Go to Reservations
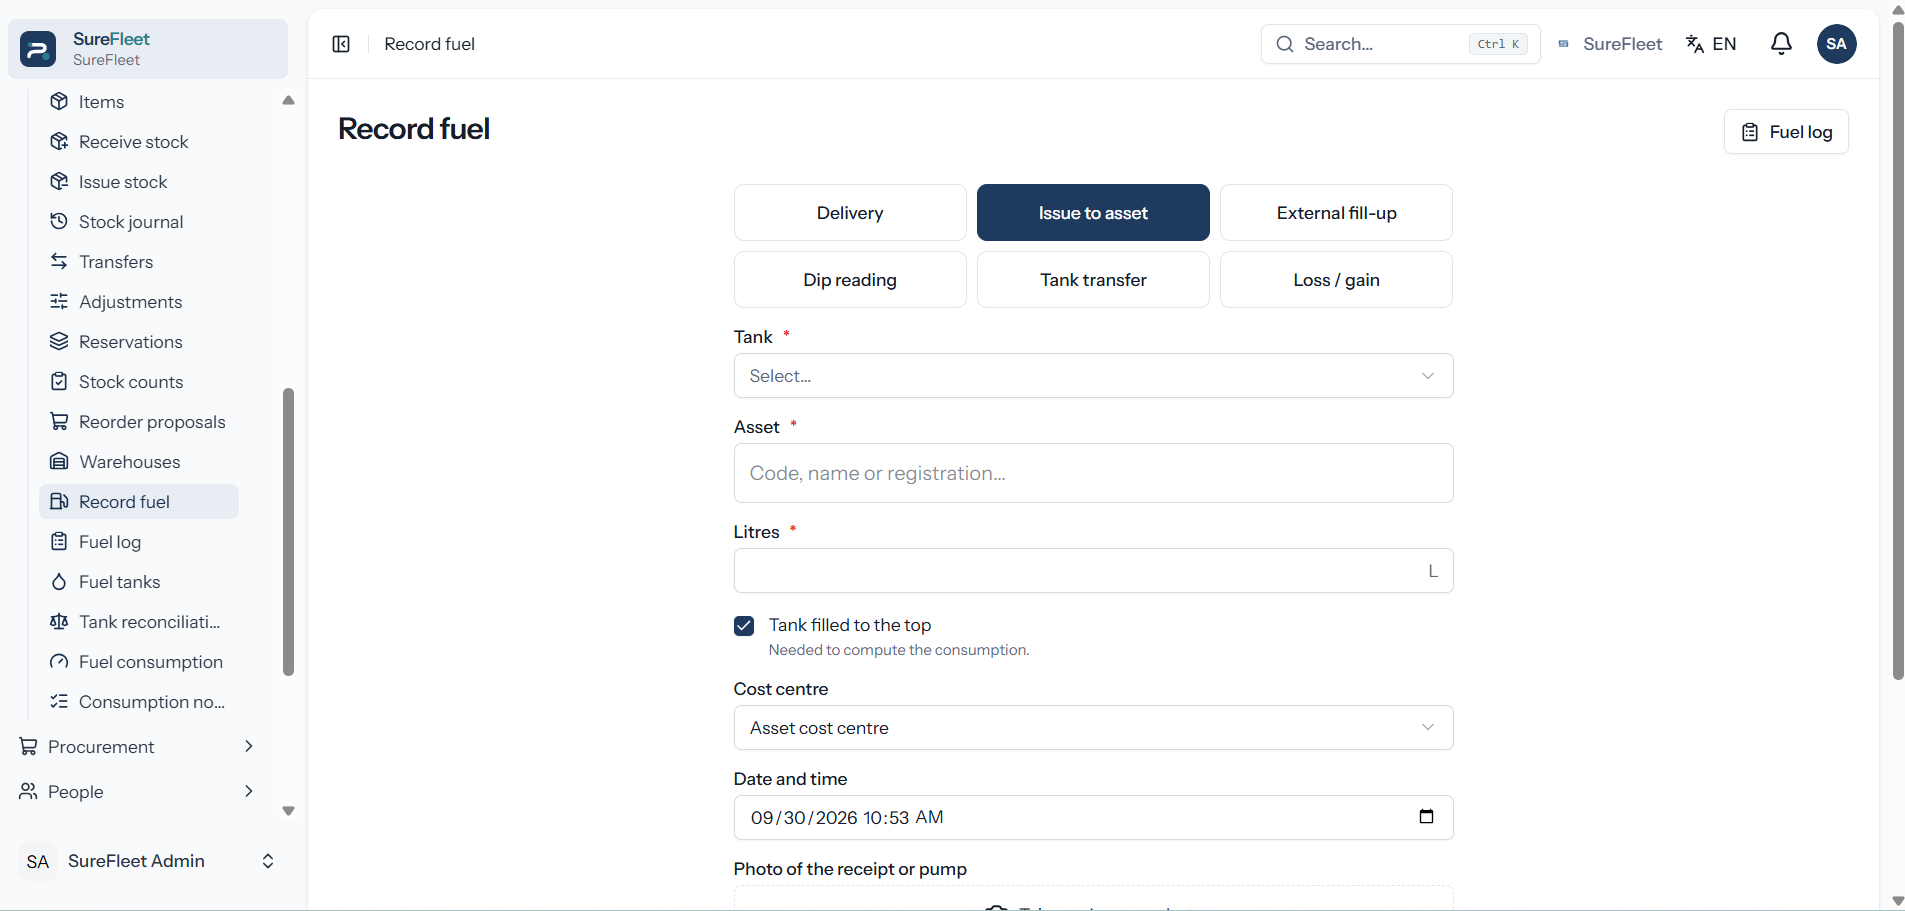Viewport: 1905px width, 911px height. [139, 342]
